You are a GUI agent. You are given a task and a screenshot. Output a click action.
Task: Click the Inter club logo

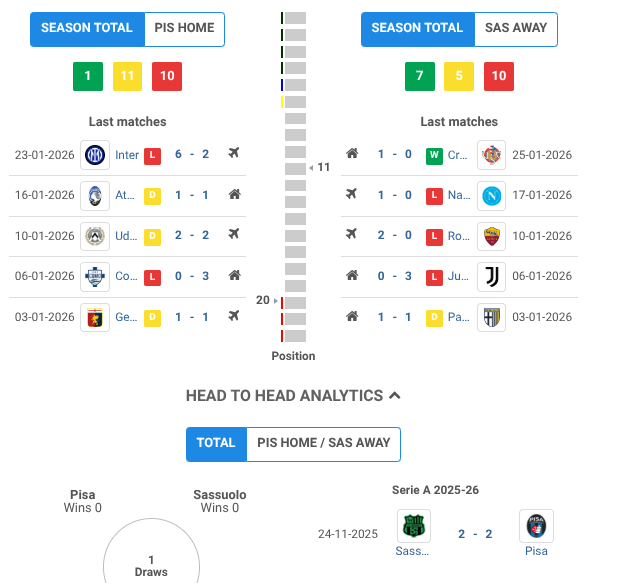pyautogui.click(x=95, y=155)
